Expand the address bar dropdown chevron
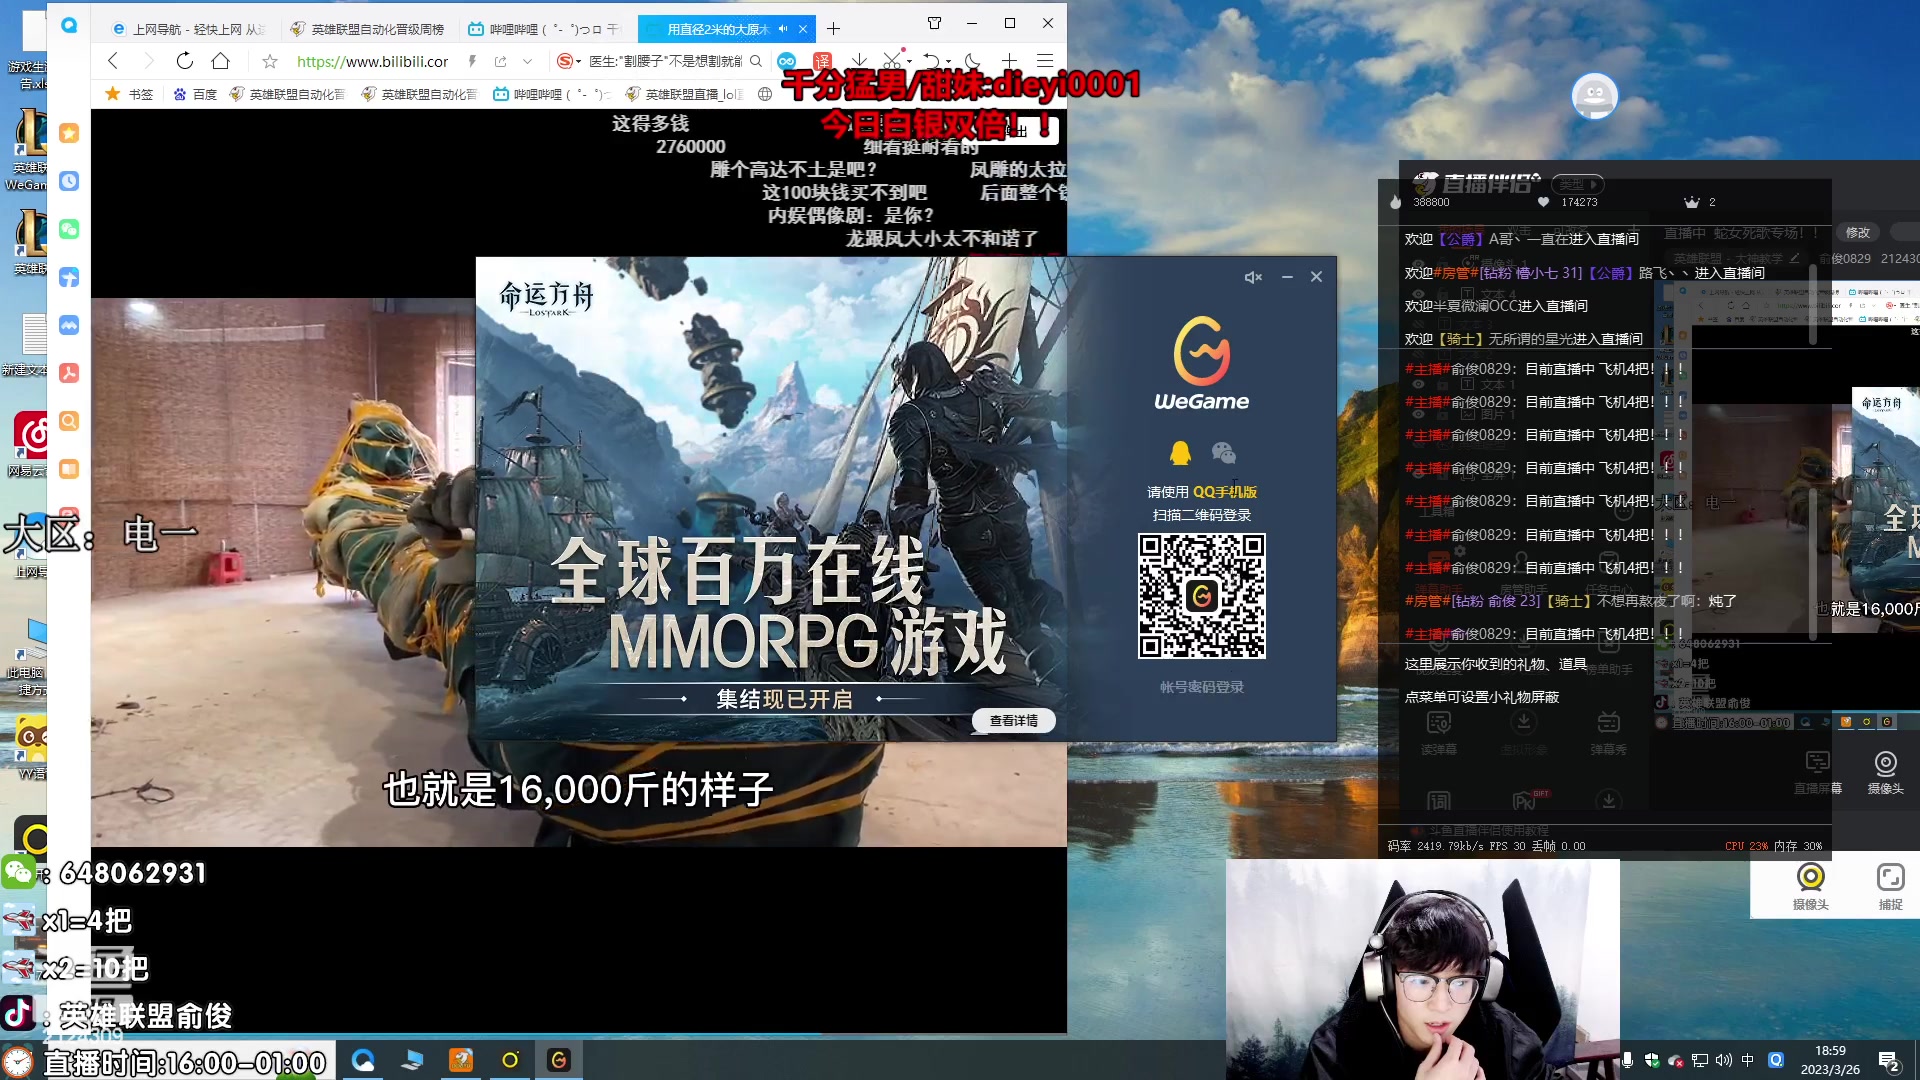 point(527,61)
